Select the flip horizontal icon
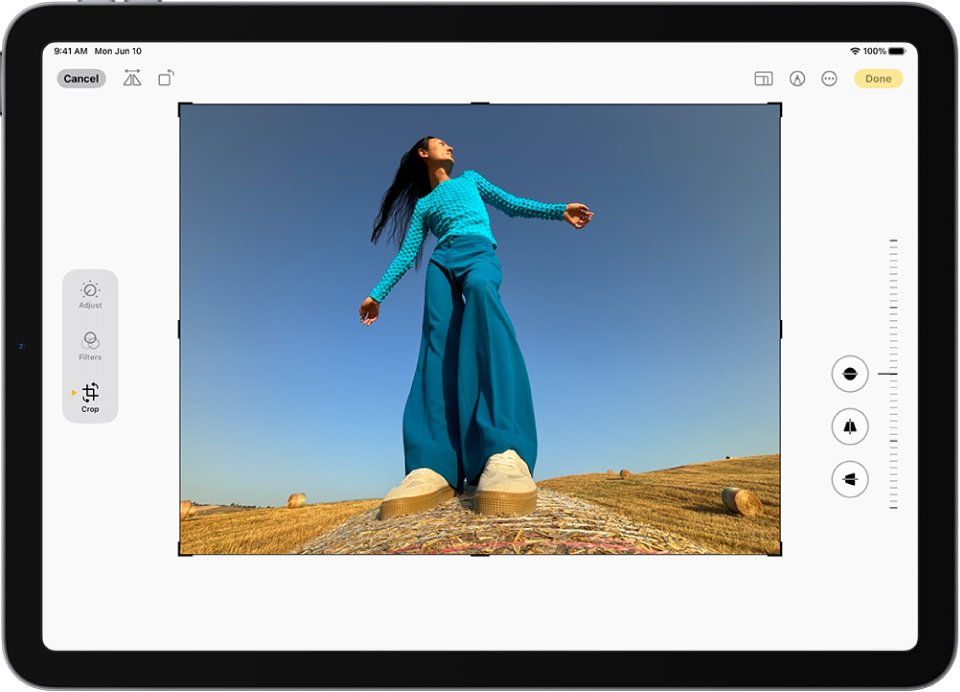Viewport: 960px width, 692px height. pos(131,78)
